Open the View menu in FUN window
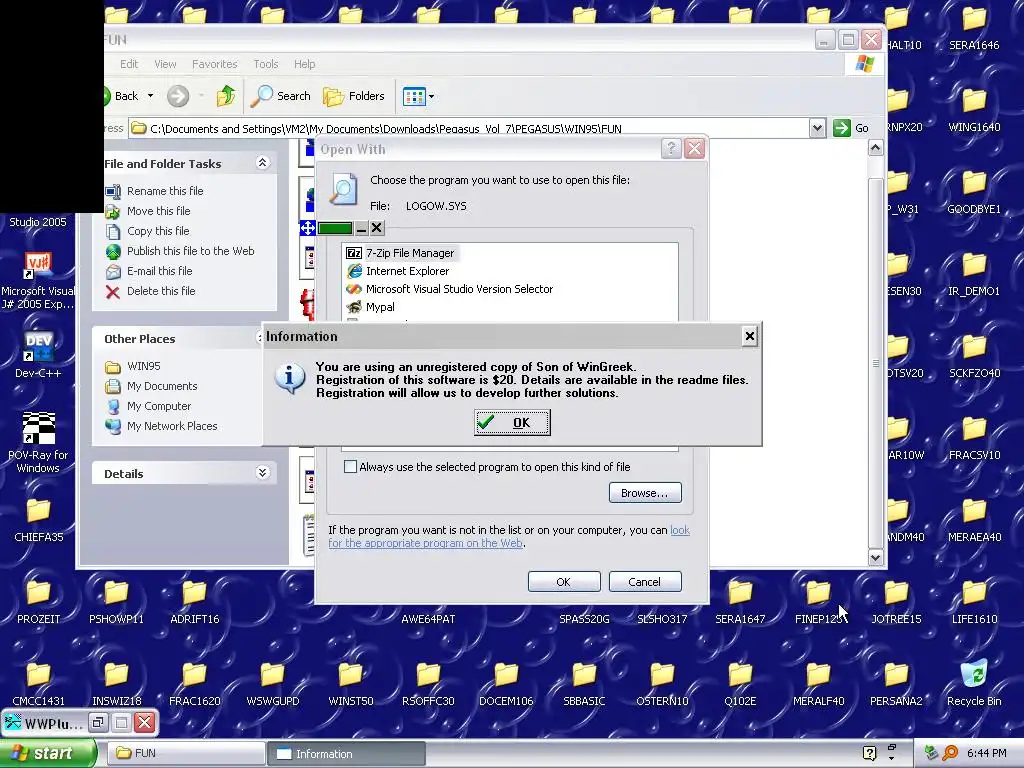This screenshot has width=1024, height=768. click(x=165, y=64)
